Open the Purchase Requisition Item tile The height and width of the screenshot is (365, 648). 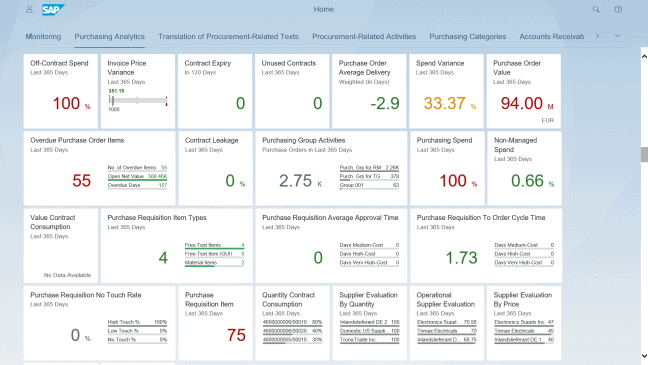pyautogui.click(x=215, y=323)
